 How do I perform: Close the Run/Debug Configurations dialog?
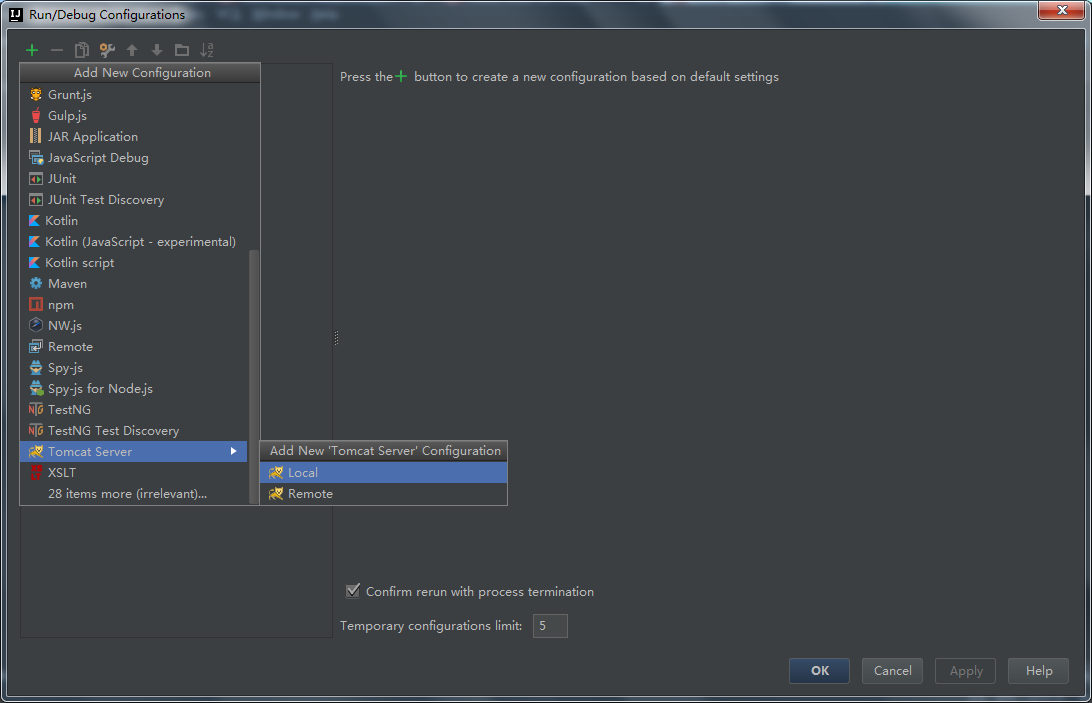[1061, 10]
